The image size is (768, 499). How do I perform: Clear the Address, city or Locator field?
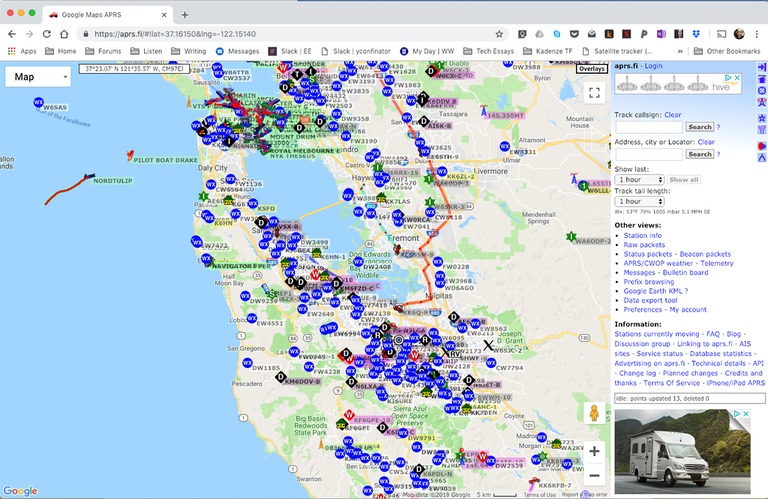point(706,142)
